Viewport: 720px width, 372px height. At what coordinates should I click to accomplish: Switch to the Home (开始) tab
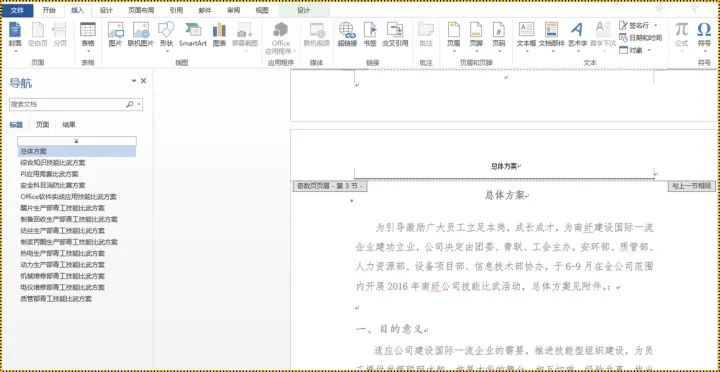click(x=49, y=10)
